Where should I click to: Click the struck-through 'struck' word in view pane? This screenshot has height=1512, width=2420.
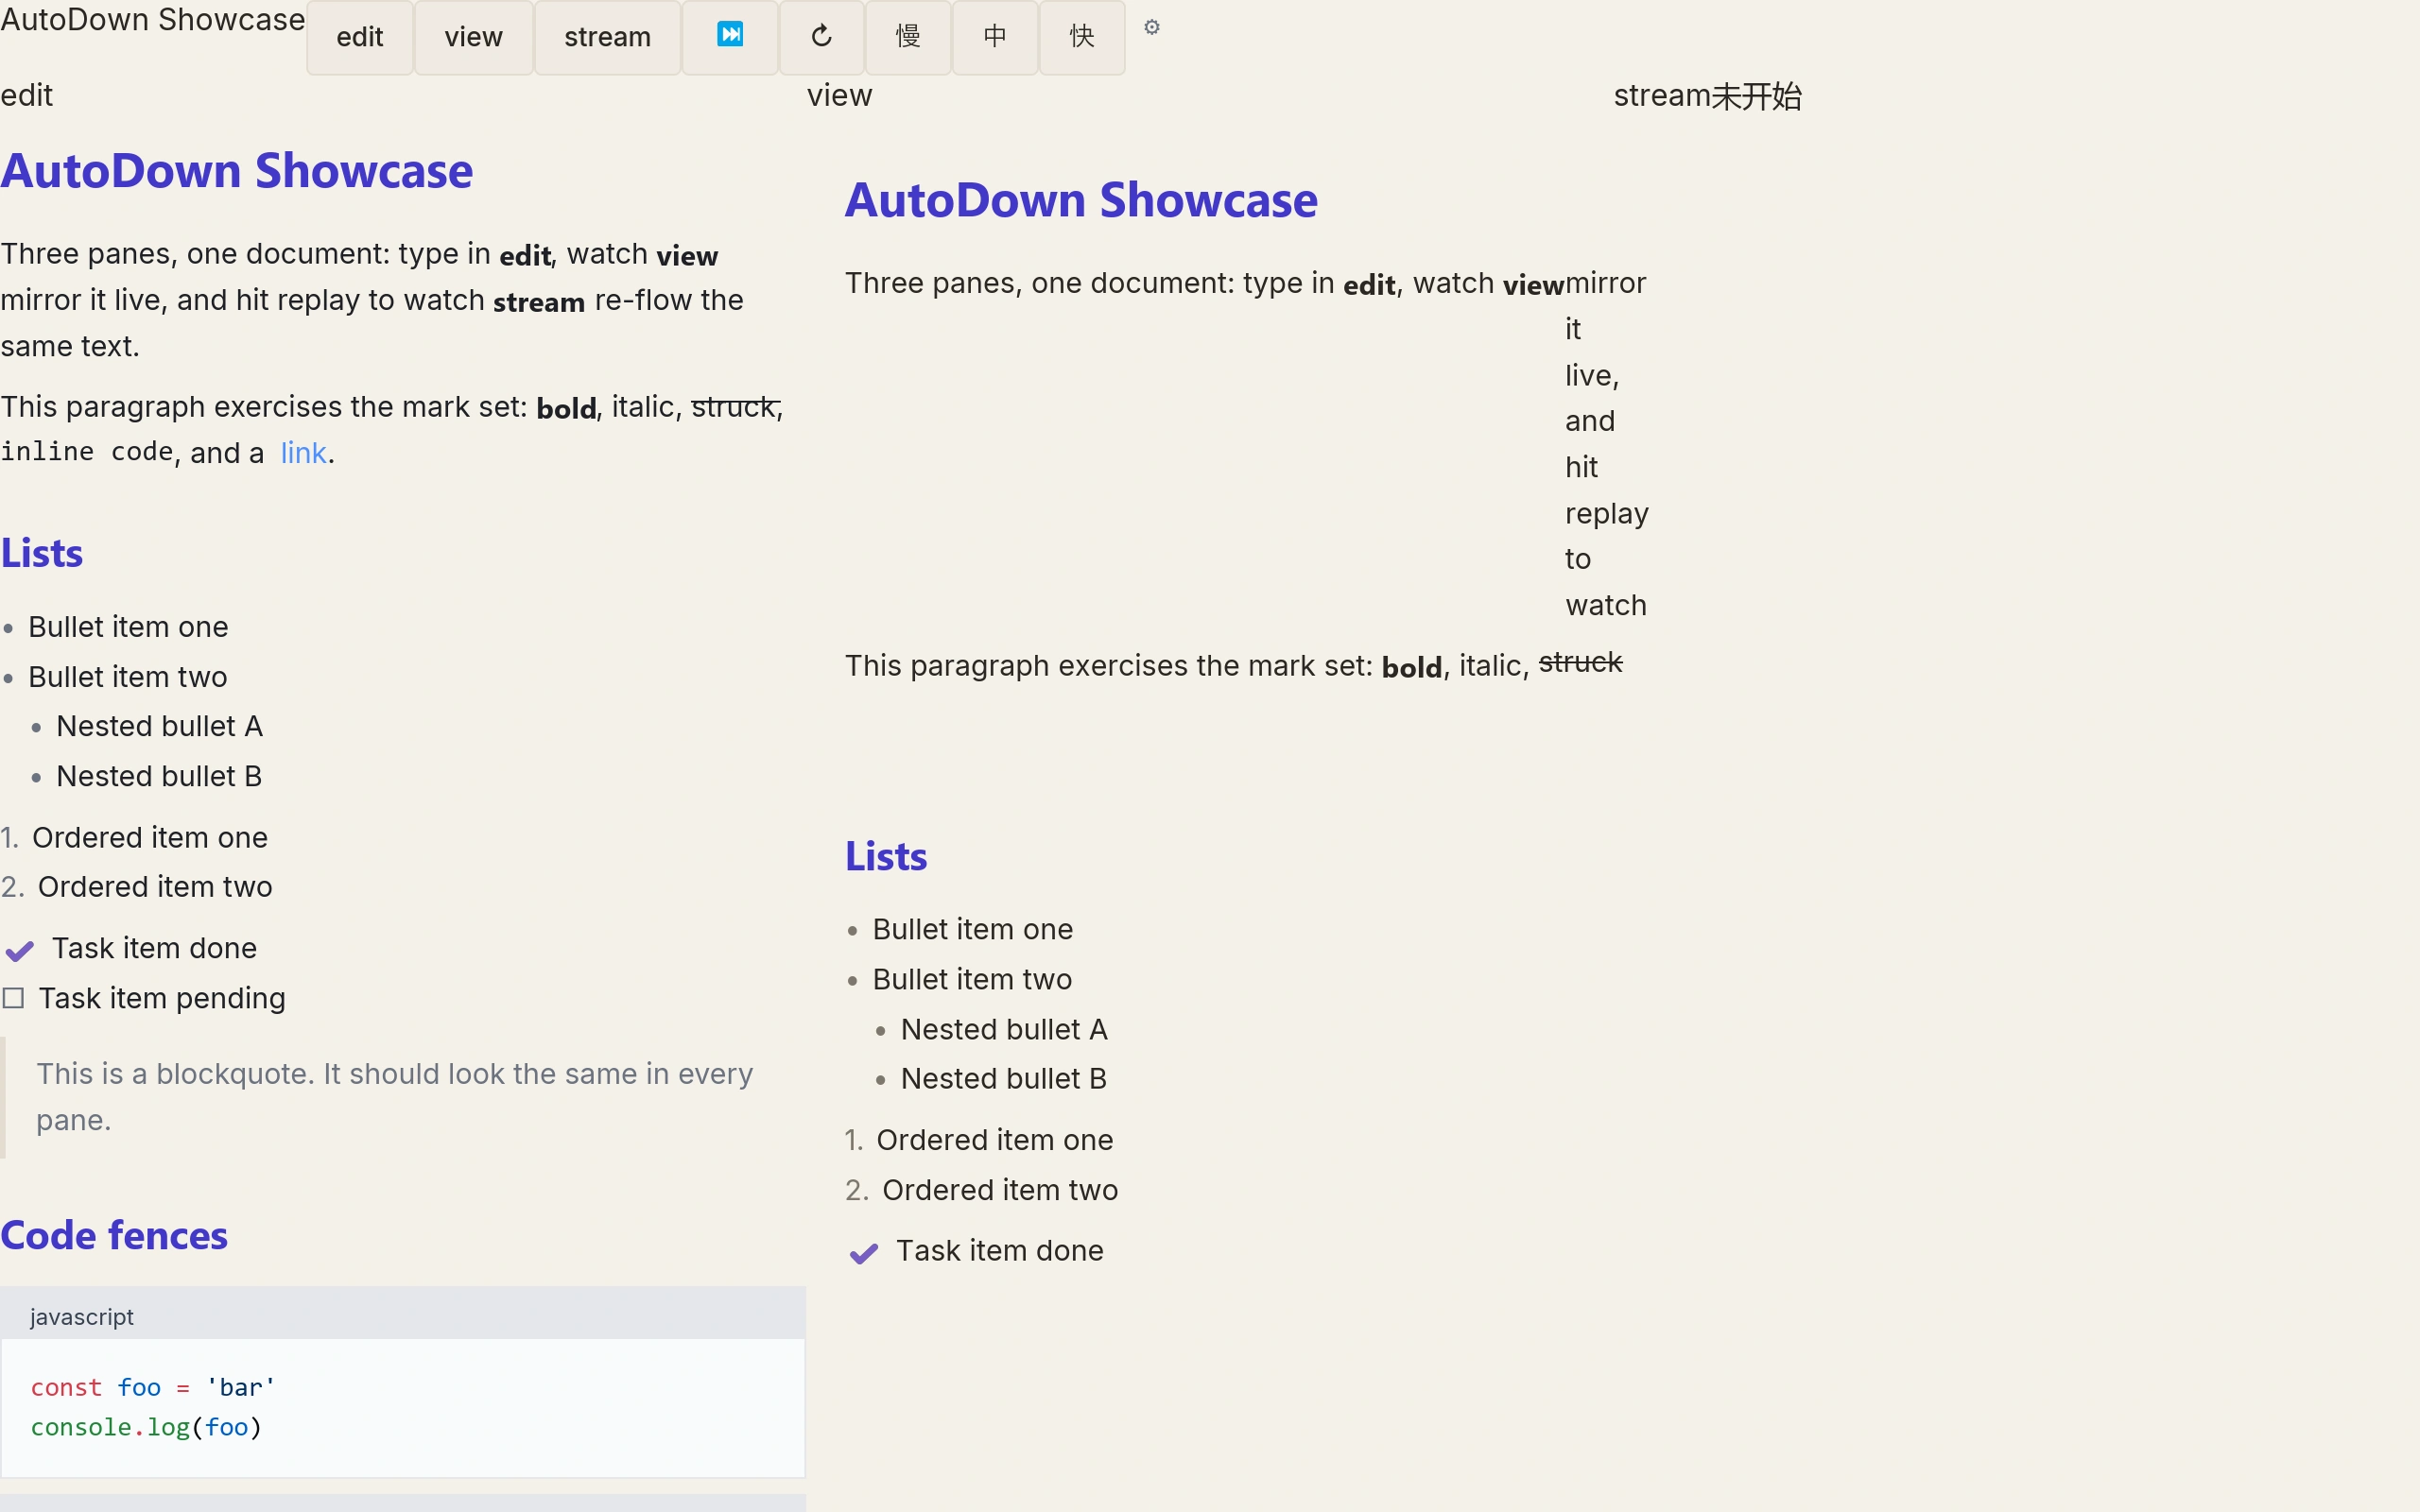click(1580, 662)
